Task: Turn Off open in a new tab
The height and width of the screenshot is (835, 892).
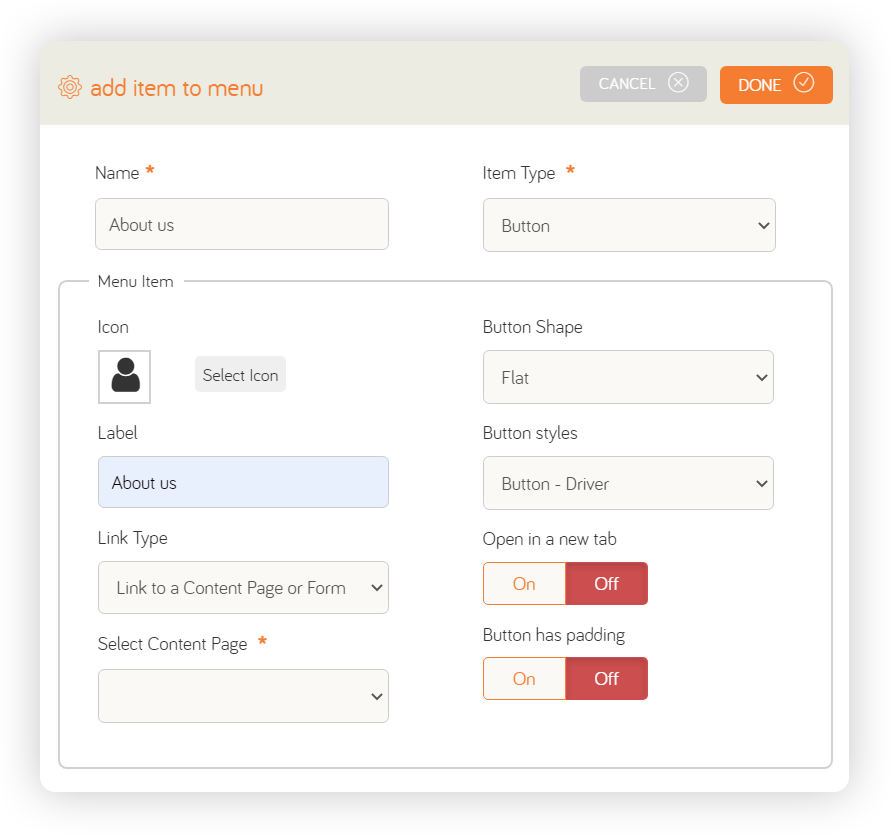Action: [x=606, y=584]
